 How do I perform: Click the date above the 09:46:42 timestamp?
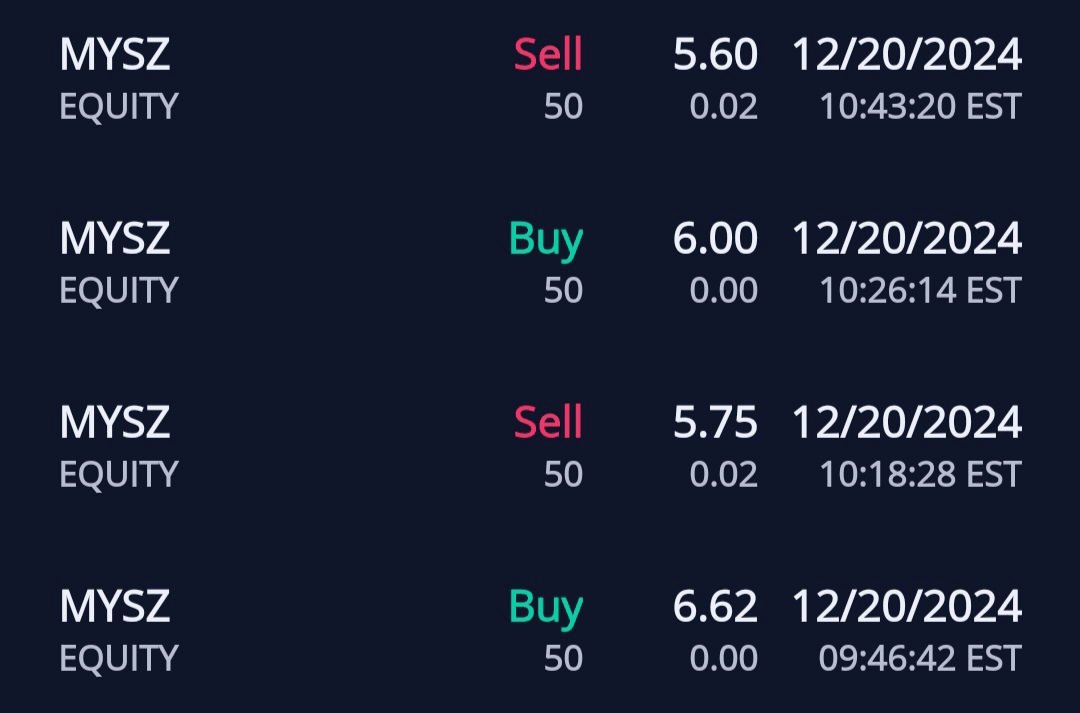tap(906, 606)
